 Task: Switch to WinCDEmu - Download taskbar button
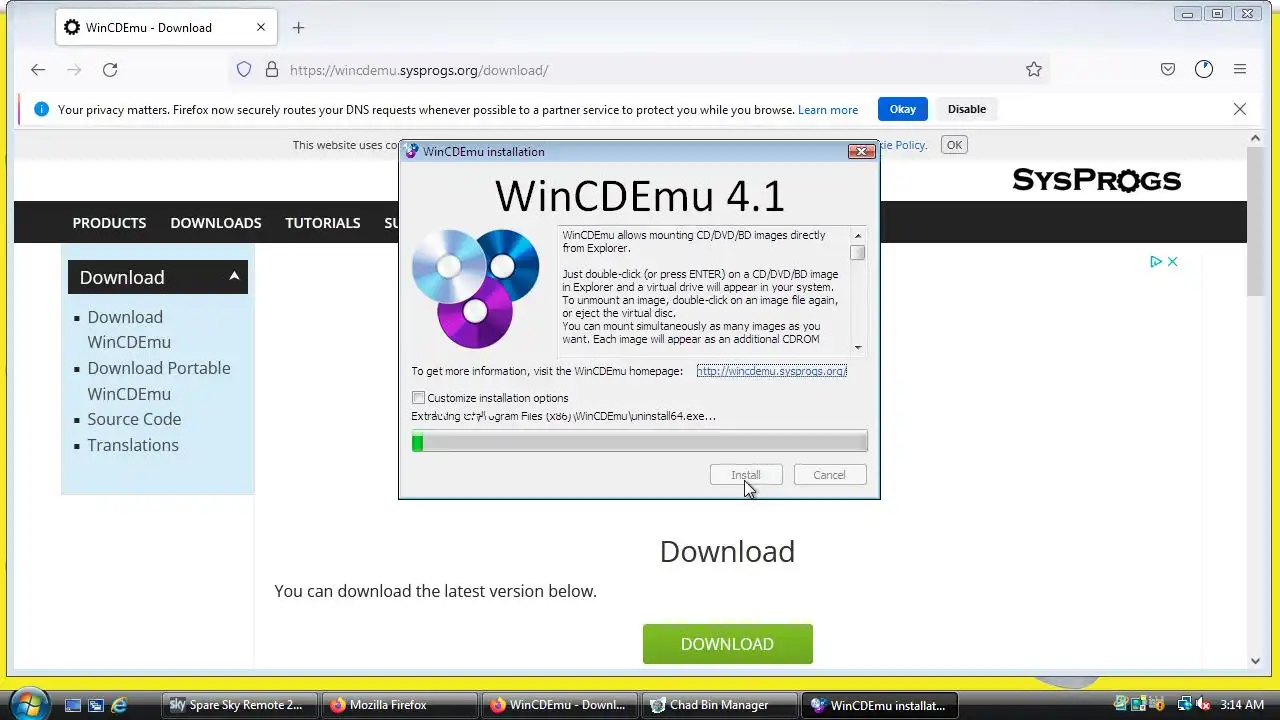(559, 705)
